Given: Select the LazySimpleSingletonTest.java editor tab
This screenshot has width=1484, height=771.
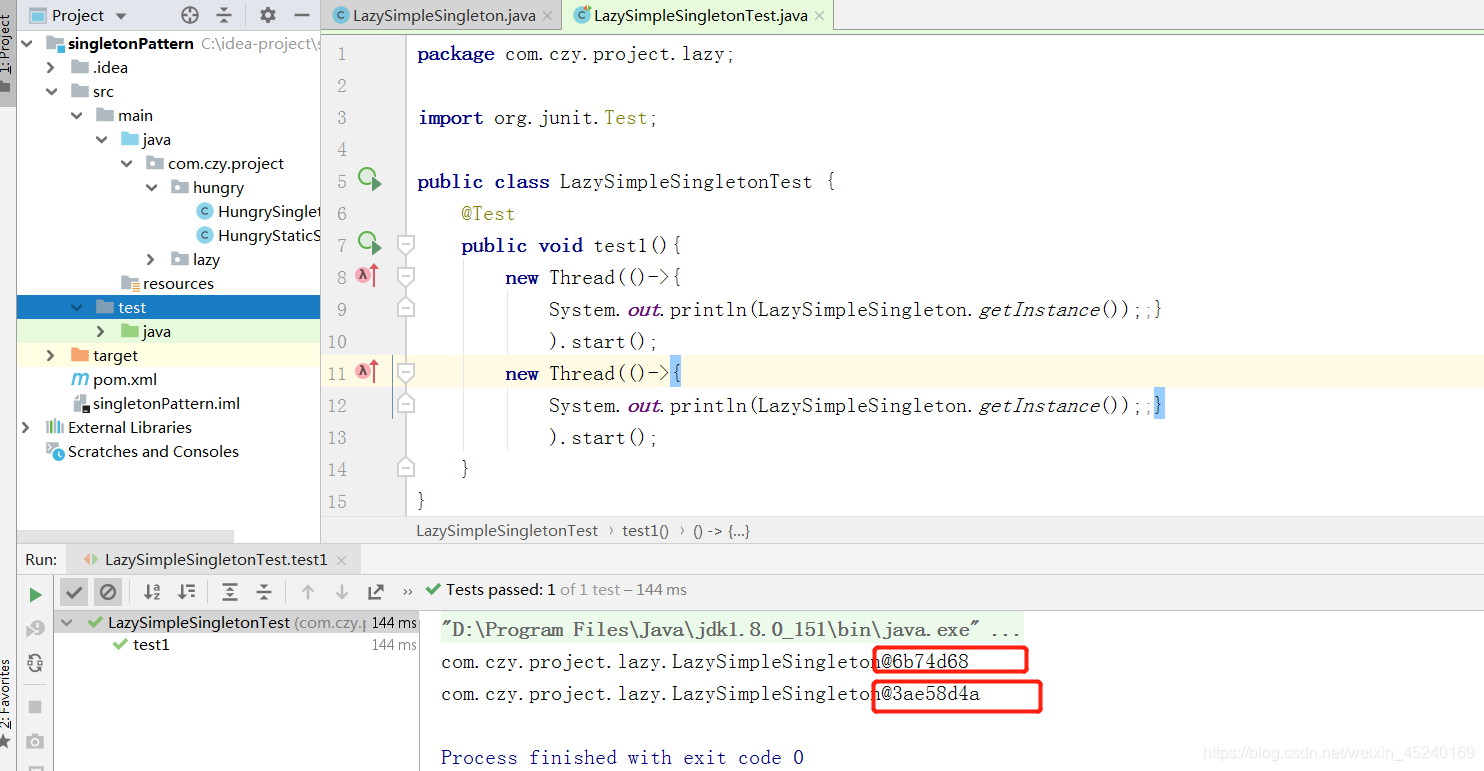Looking at the screenshot, I should (699, 16).
